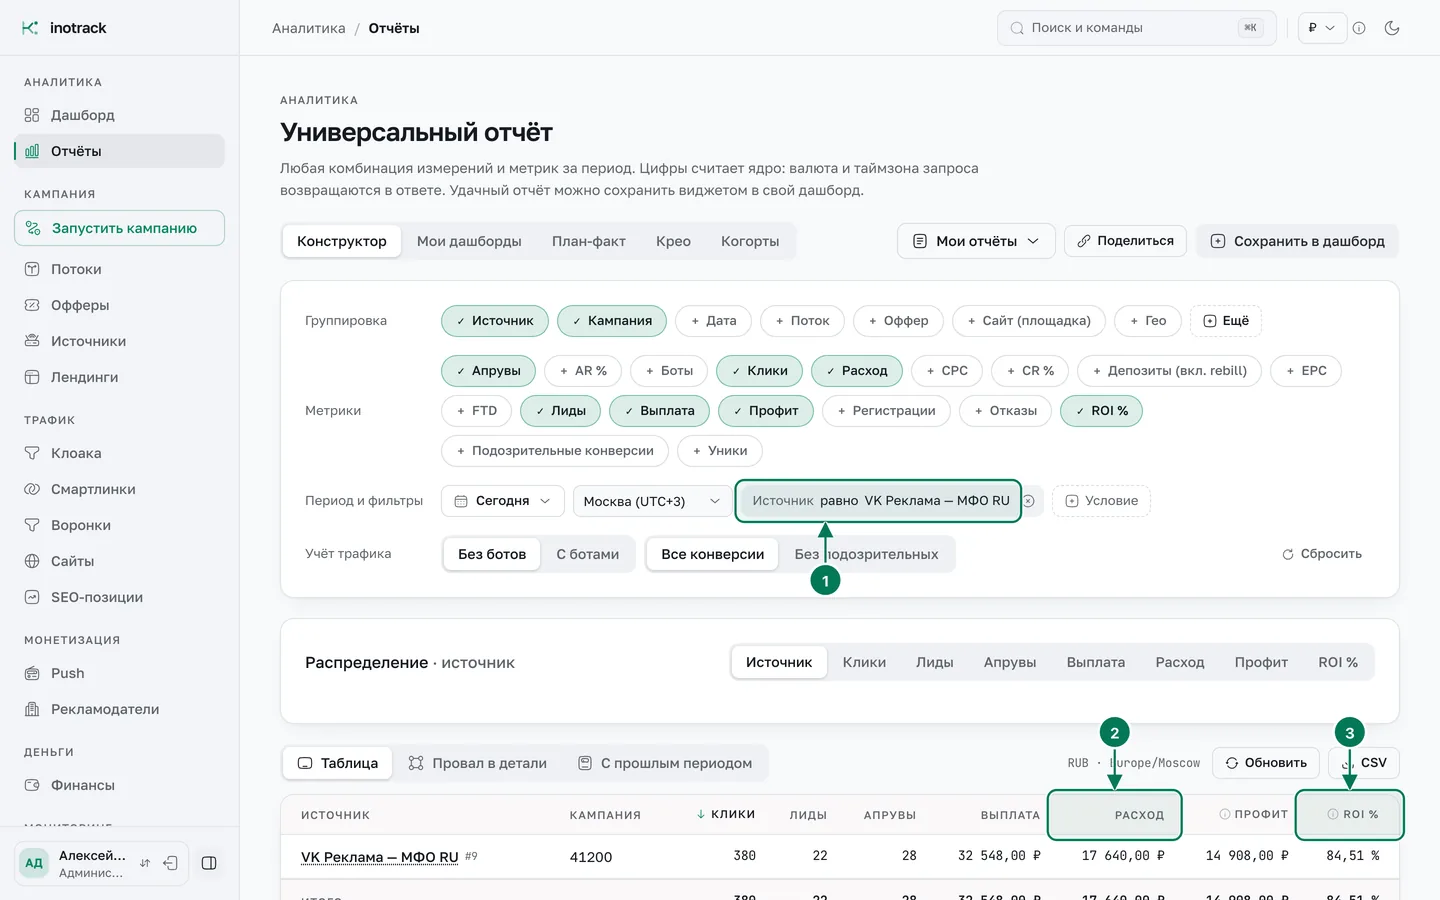This screenshot has height=900, width=1440.
Task: Open the Сегодня period dropdown
Action: point(503,501)
